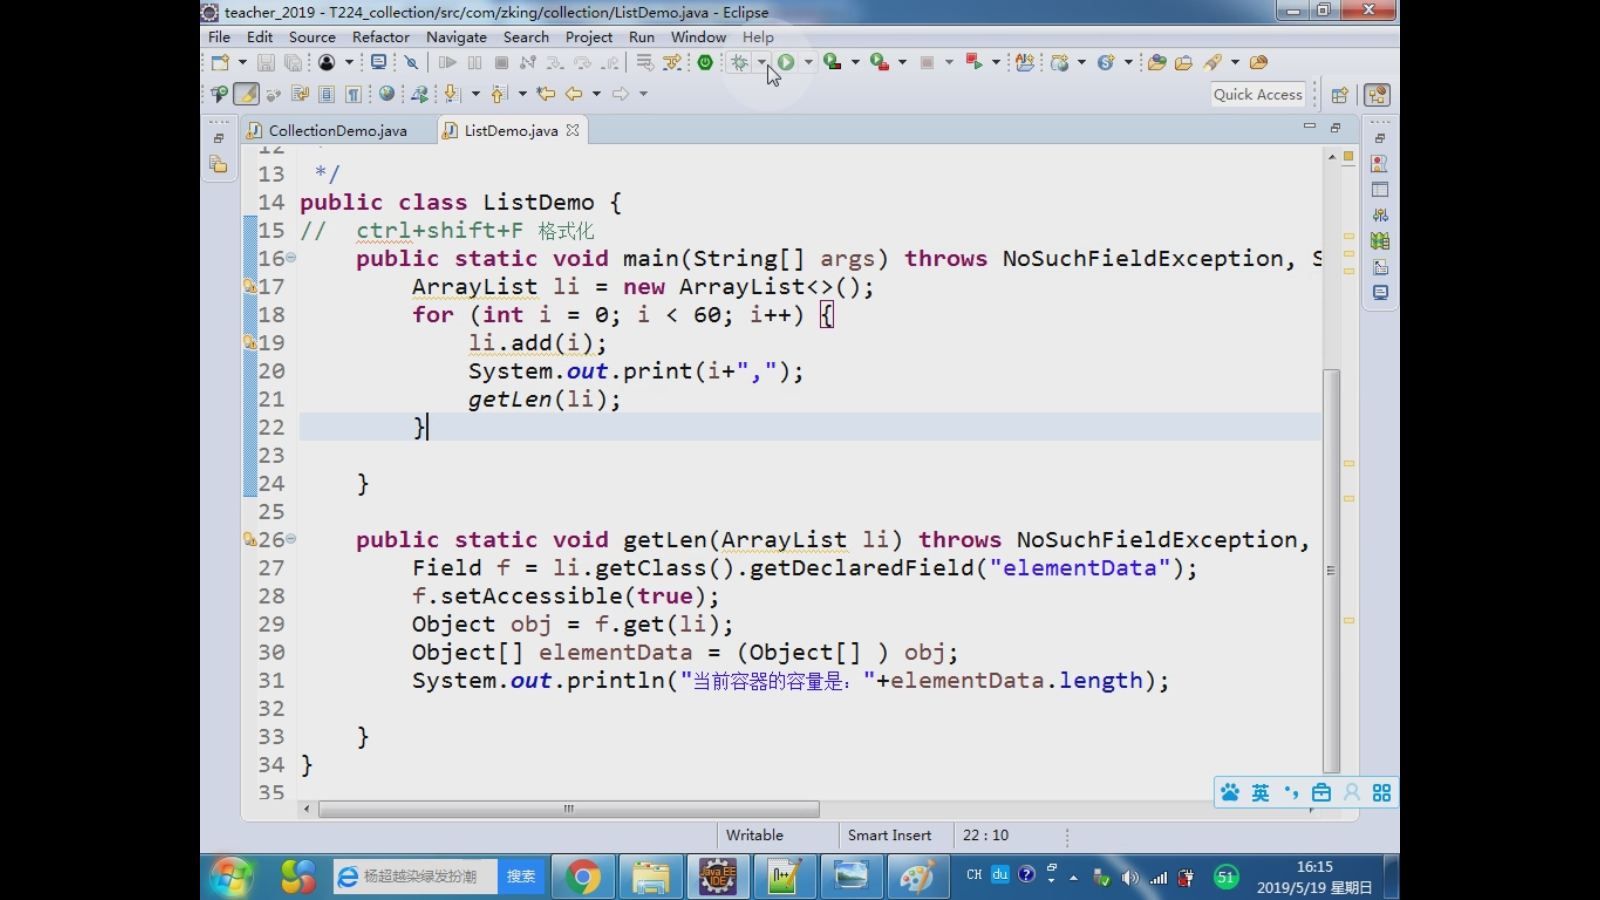
Task: Click 'elementData' string on line 27
Action: [x=1080, y=568]
